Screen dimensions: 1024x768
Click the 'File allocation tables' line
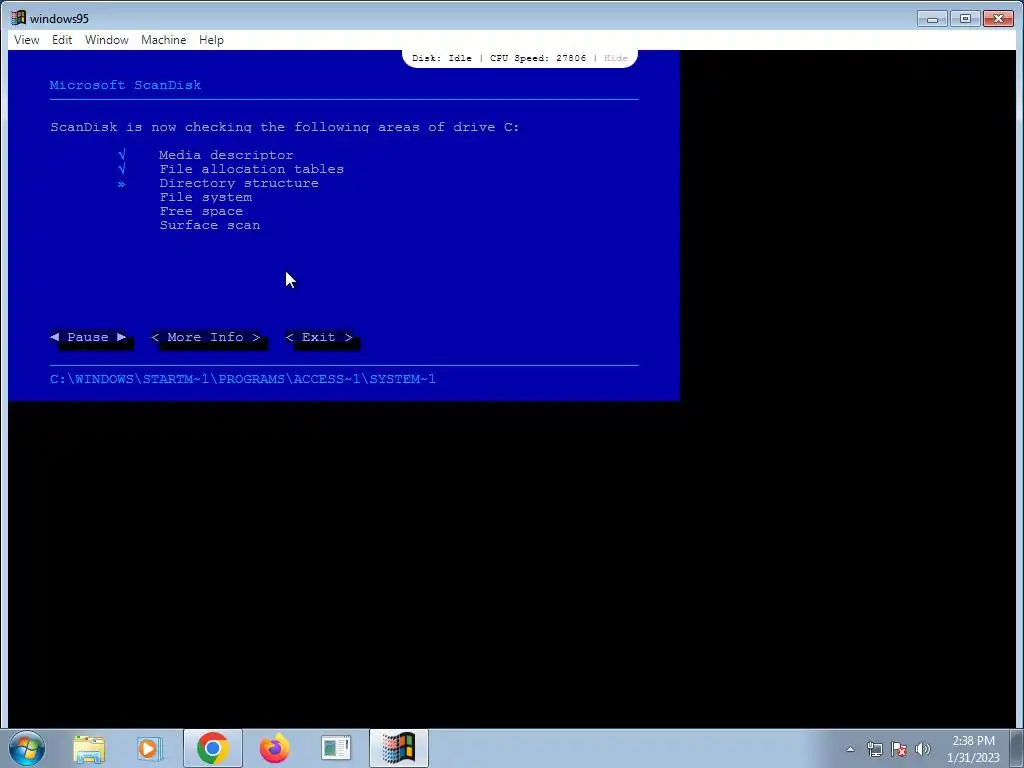pos(251,169)
